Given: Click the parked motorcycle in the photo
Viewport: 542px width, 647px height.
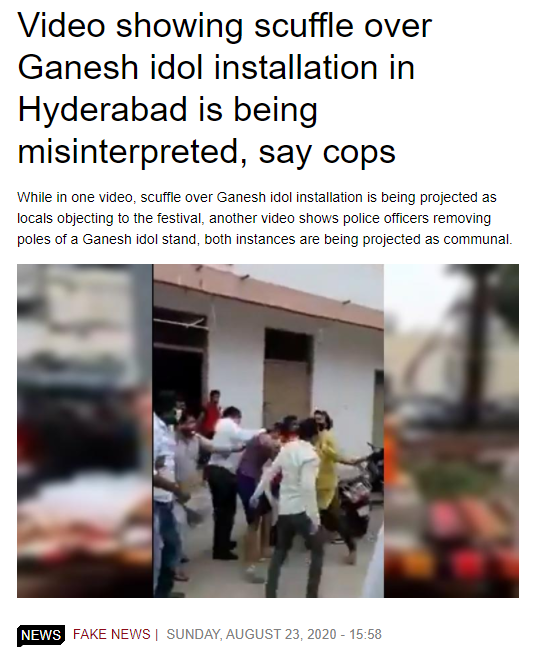Looking at the screenshot, I should click(x=358, y=491).
